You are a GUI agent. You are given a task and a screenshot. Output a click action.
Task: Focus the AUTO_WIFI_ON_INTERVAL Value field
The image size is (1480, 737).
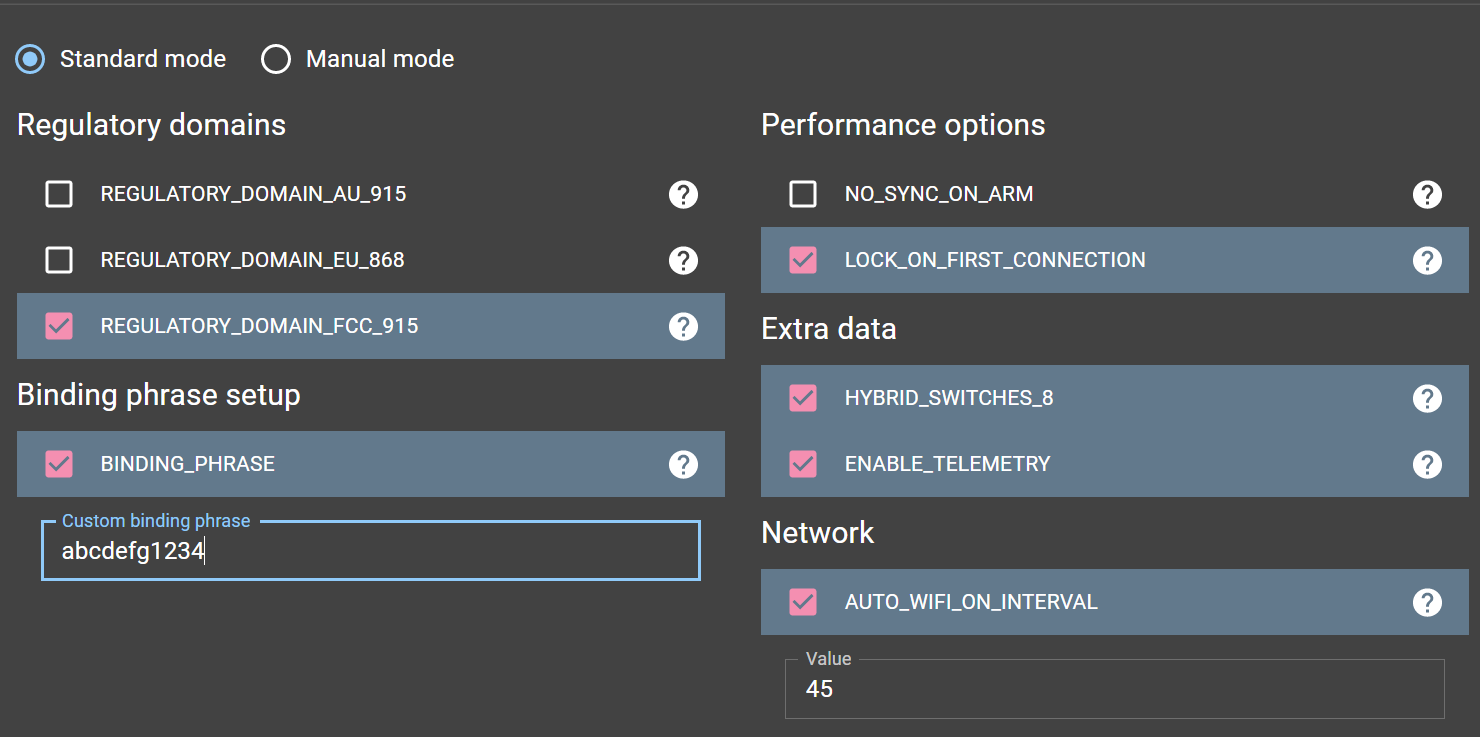1114,689
